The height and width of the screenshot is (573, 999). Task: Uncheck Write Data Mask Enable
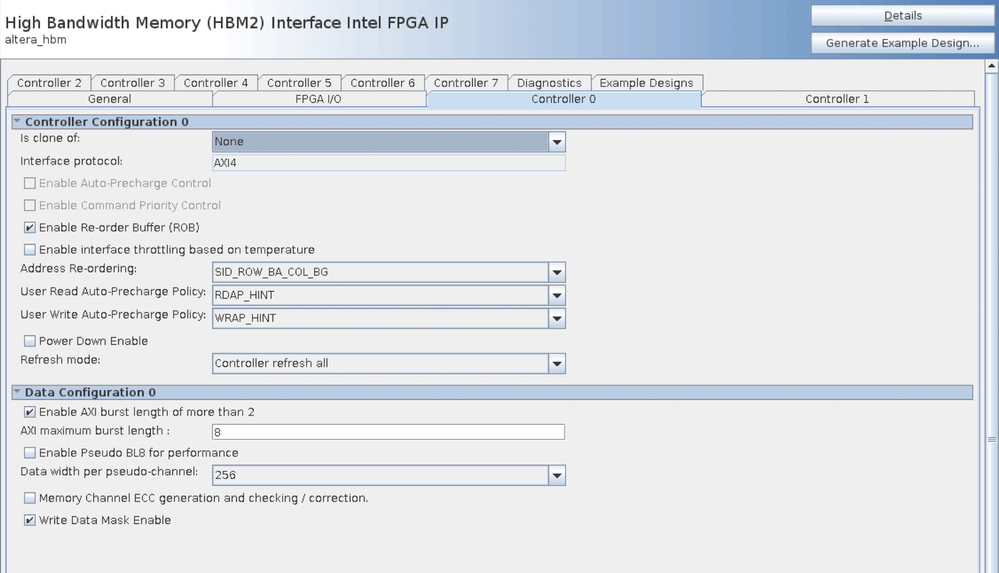click(29, 521)
